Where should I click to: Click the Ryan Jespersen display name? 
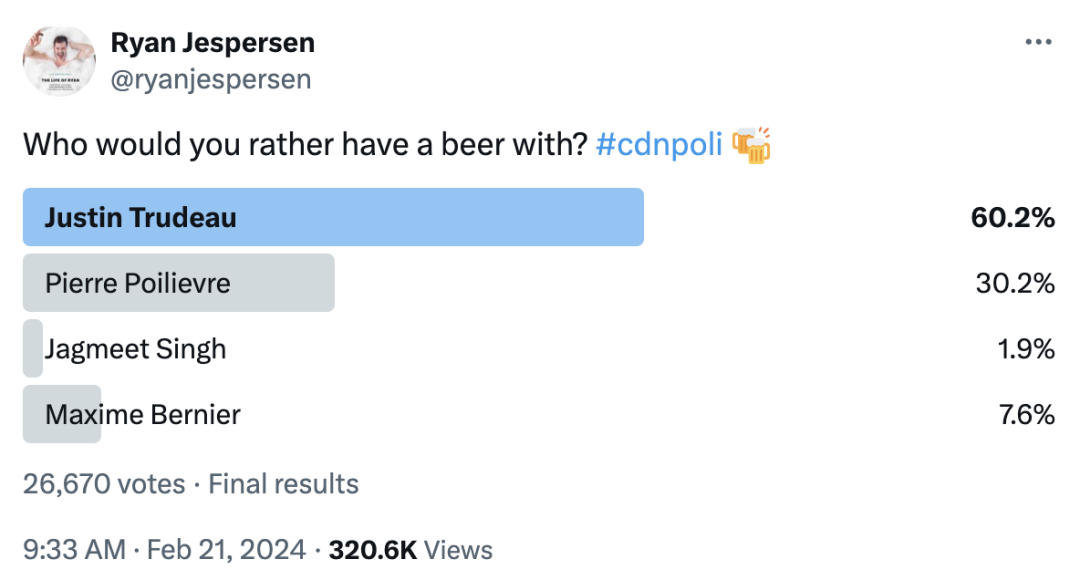click(213, 43)
